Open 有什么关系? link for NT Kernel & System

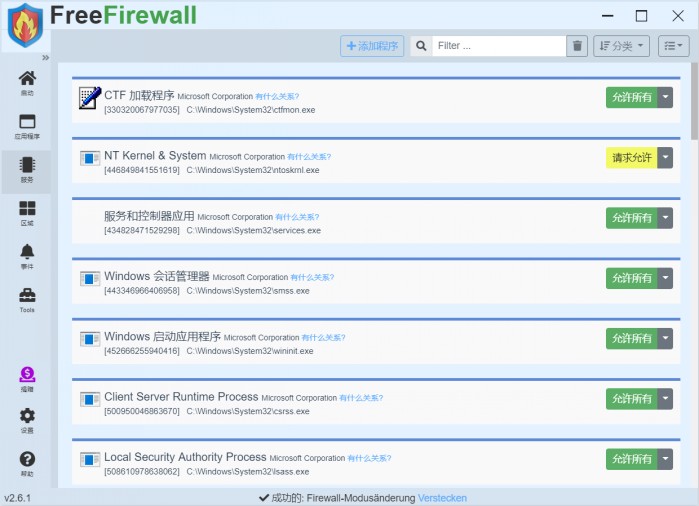pyautogui.click(x=309, y=157)
